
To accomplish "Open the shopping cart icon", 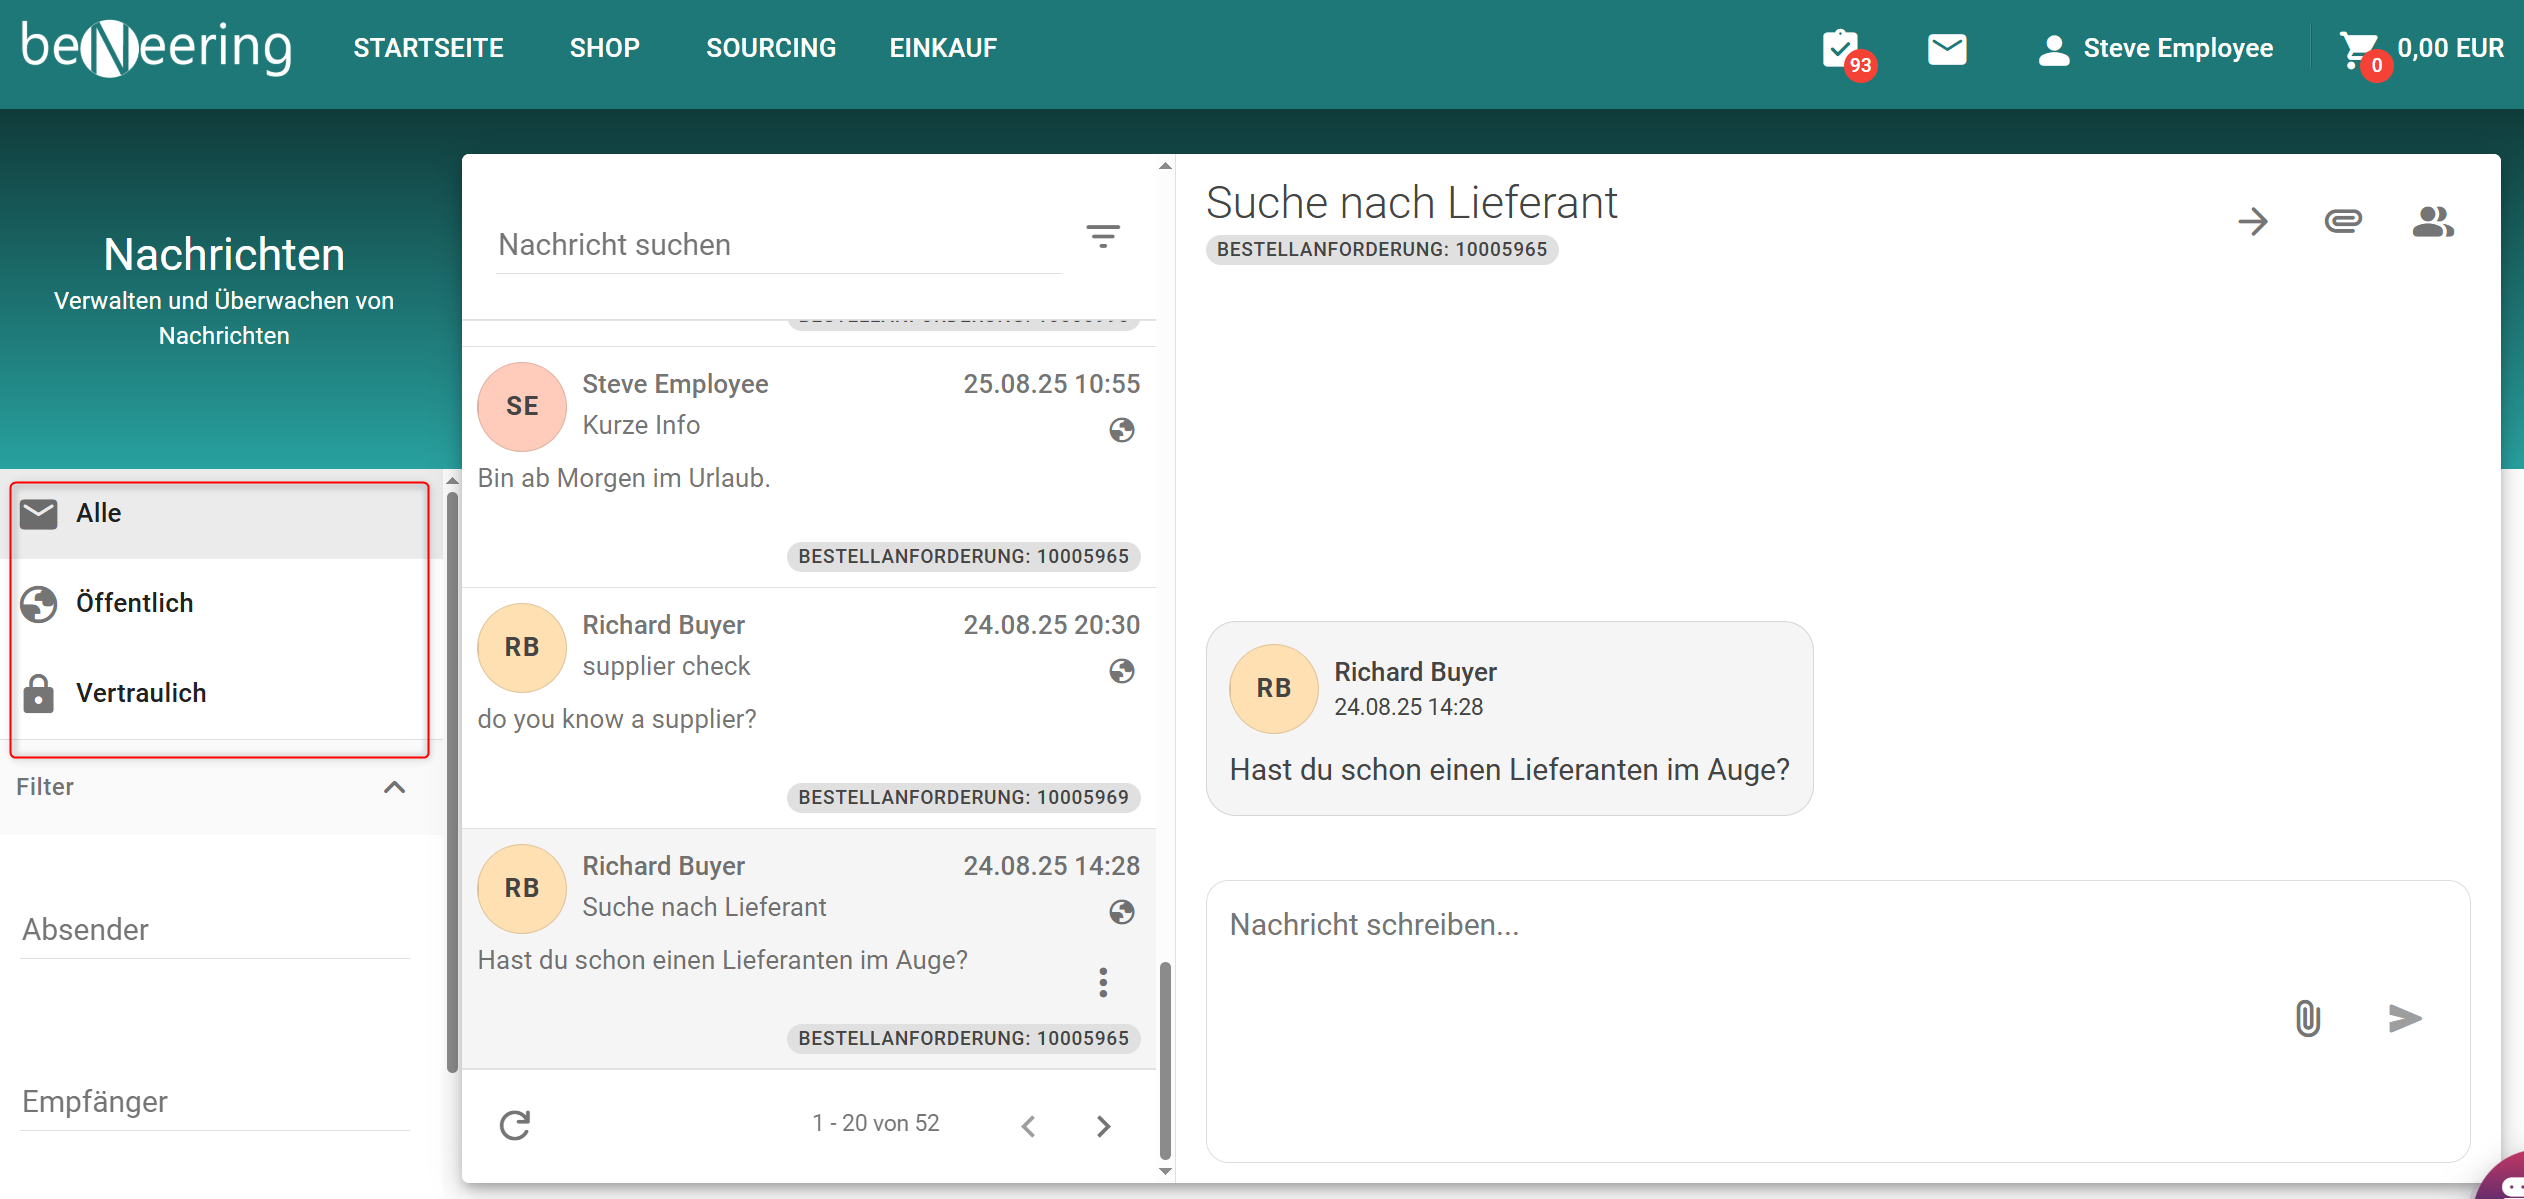I will tap(2360, 51).
